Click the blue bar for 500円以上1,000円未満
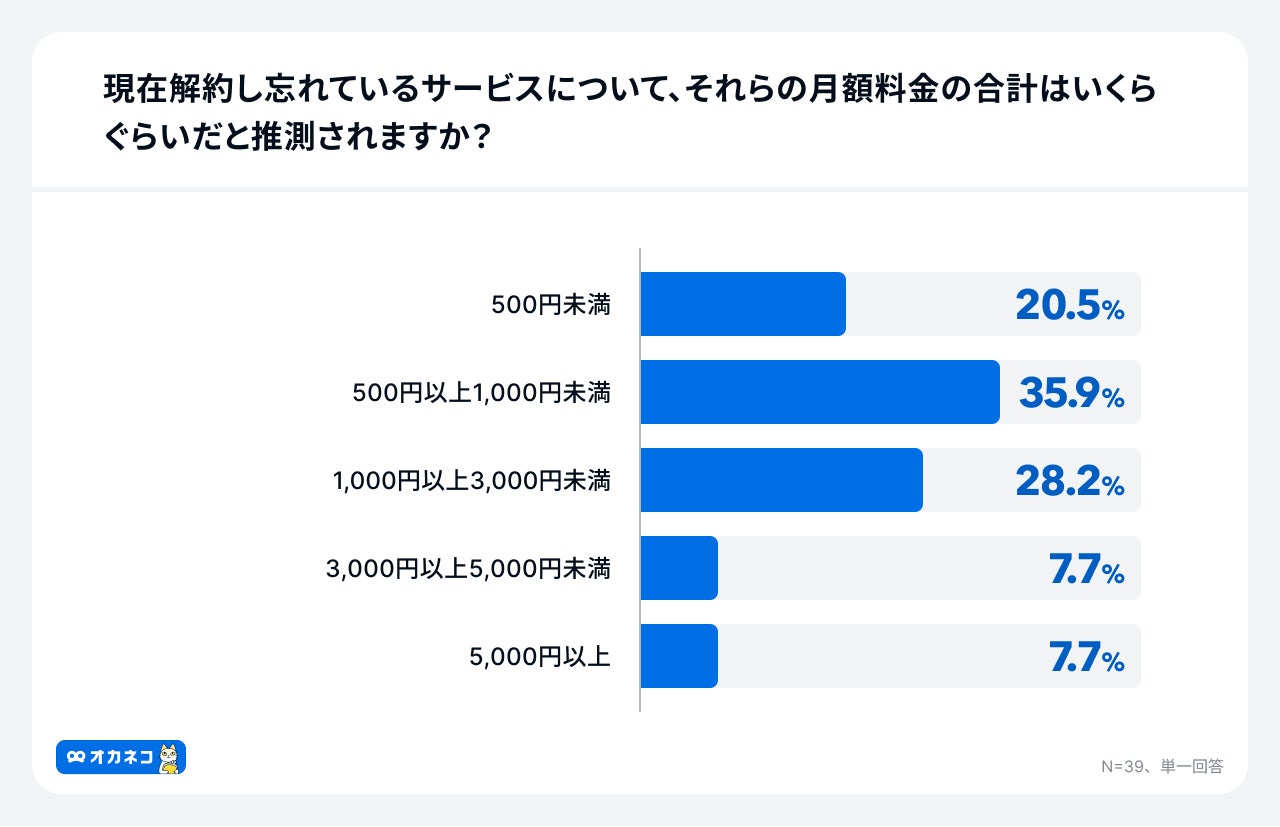 pyautogui.click(x=820, y=392)
